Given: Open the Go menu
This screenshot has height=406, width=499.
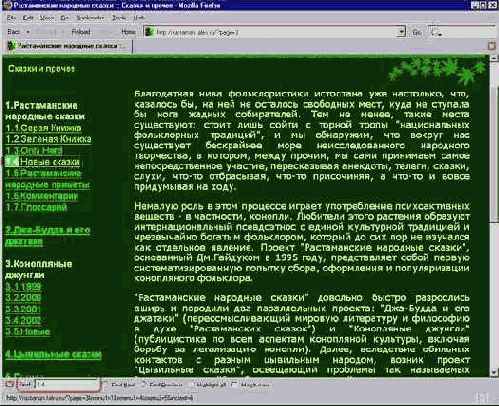Looking at the screenshot, I should click(64, 18).
